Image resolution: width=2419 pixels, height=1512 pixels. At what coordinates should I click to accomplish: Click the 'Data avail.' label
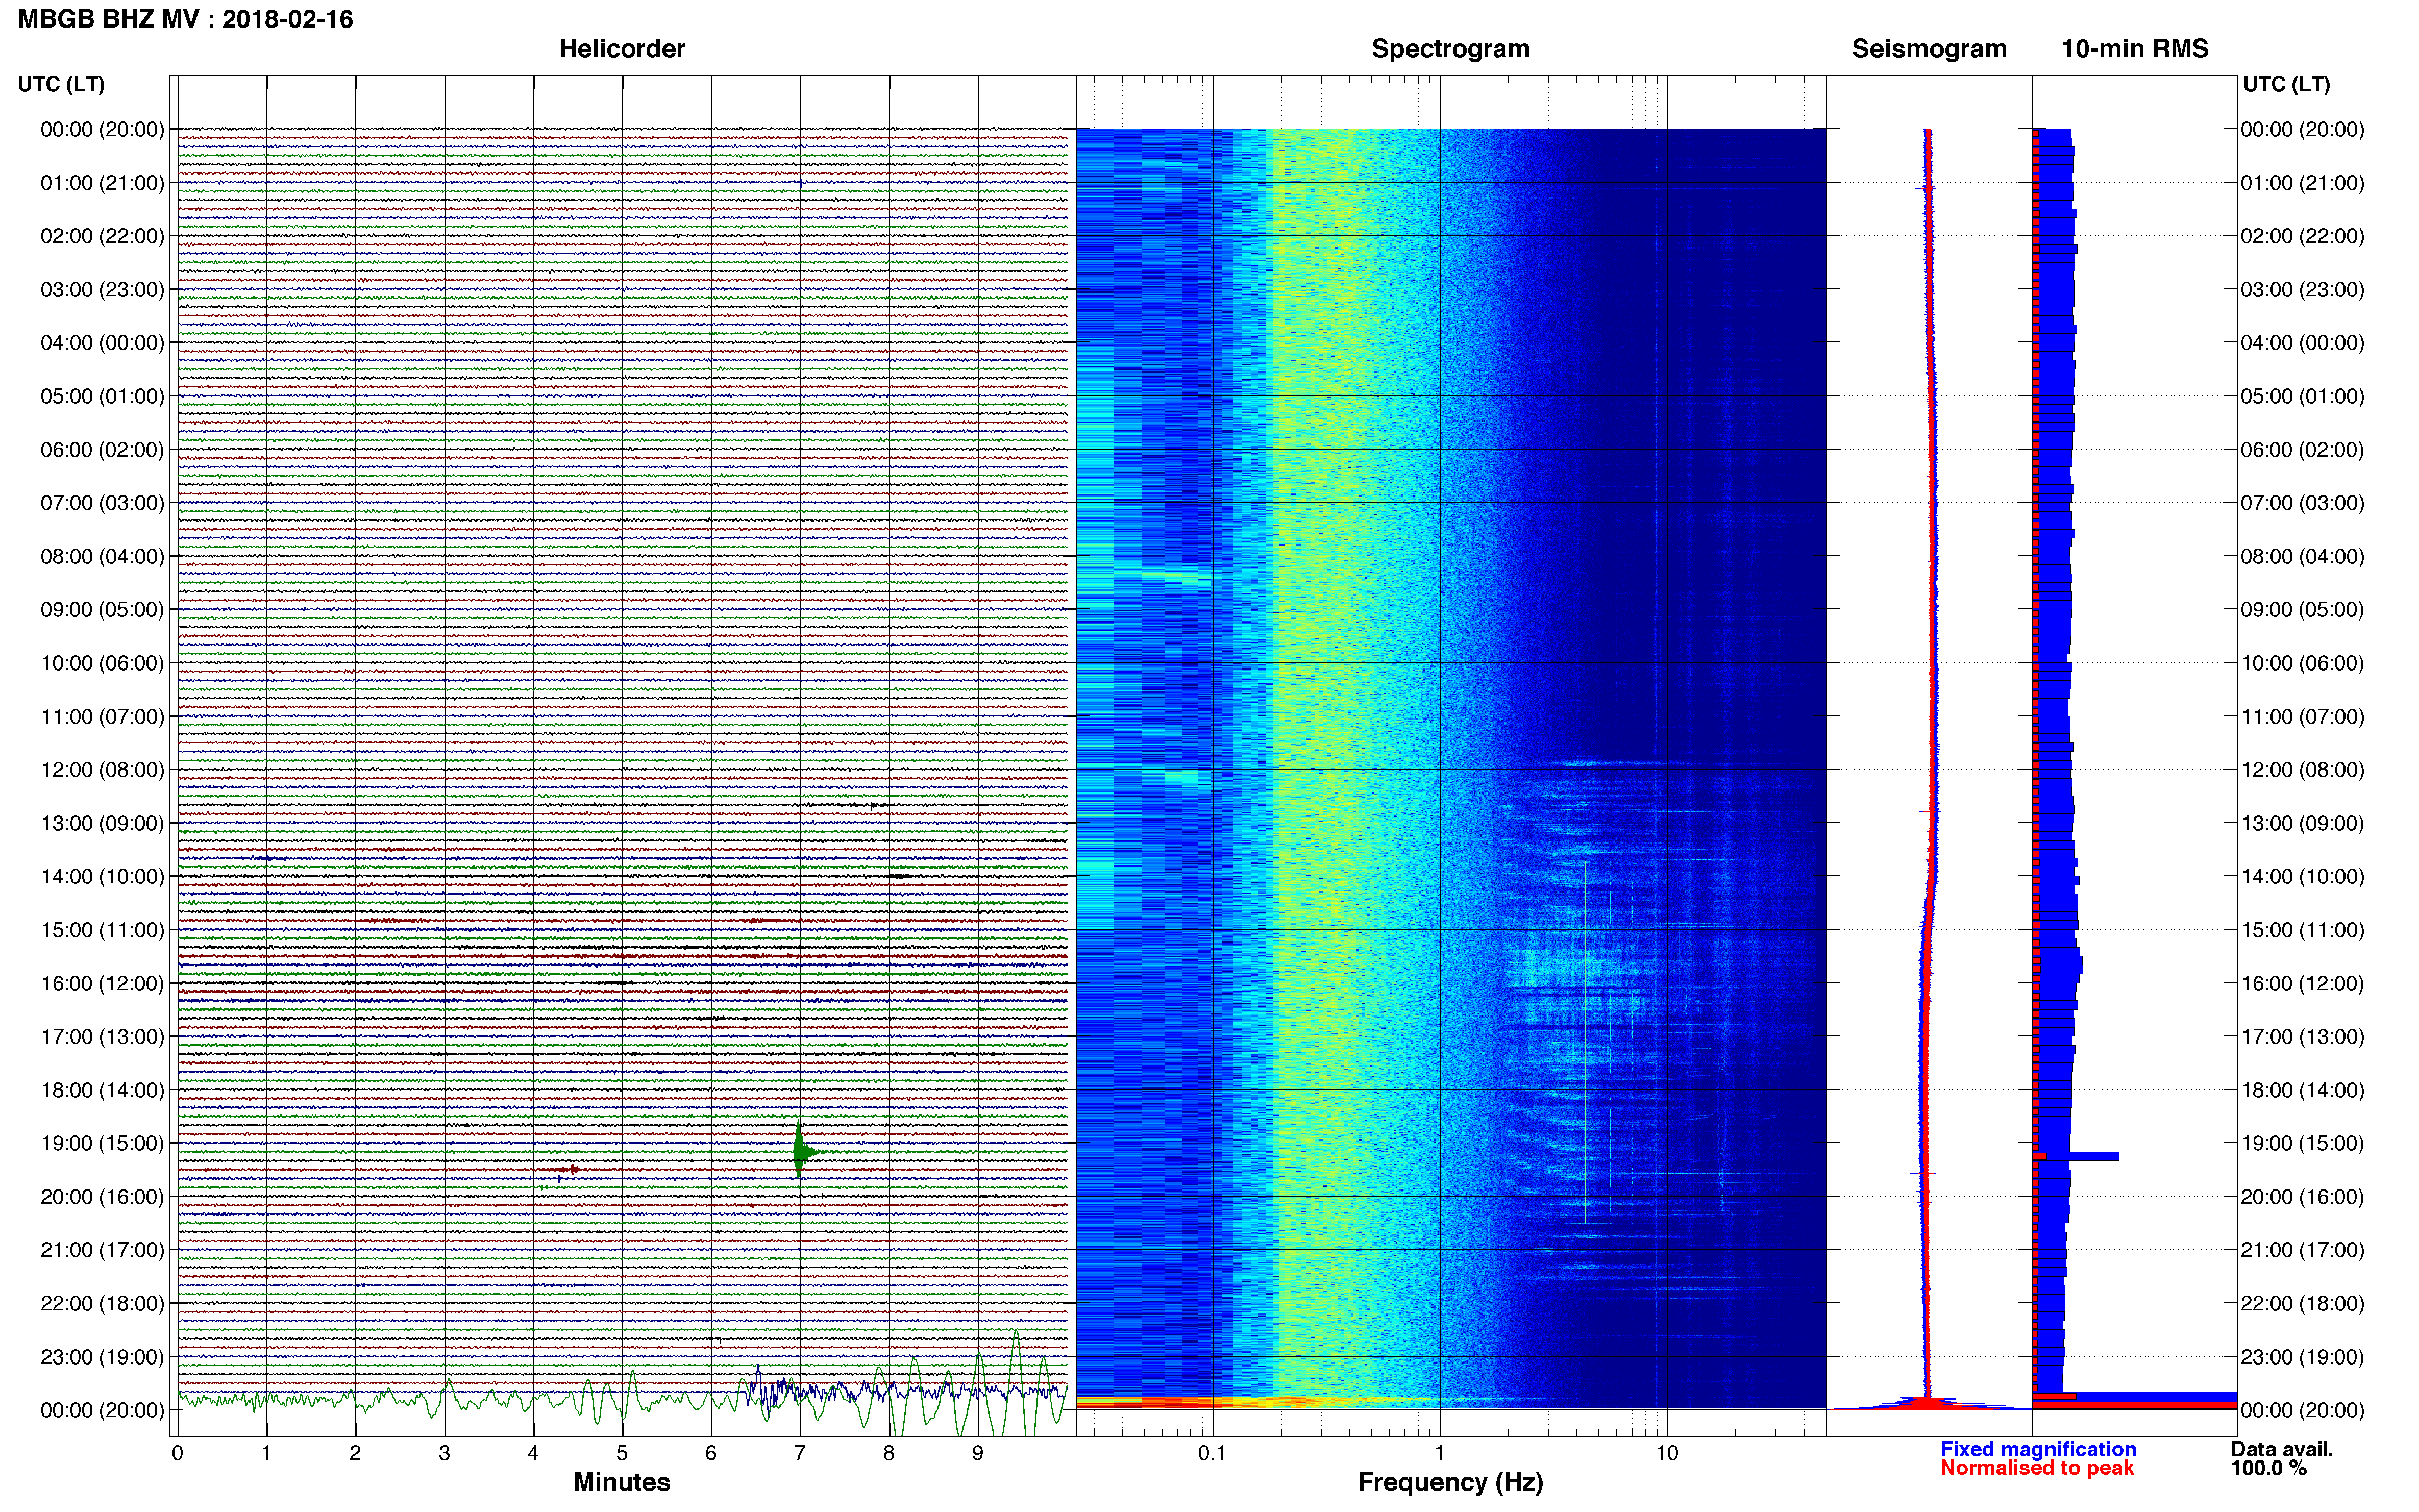pyautogui.click(x=2282, y=1449)
